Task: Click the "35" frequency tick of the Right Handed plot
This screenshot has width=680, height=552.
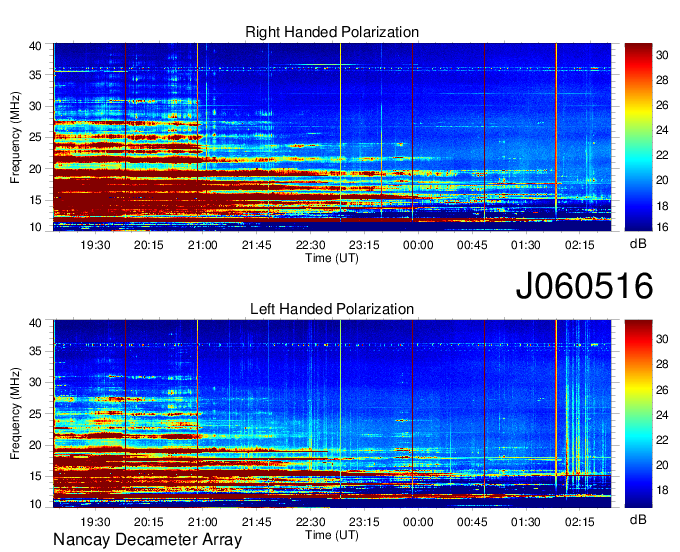Action: [x=35, y=75]
